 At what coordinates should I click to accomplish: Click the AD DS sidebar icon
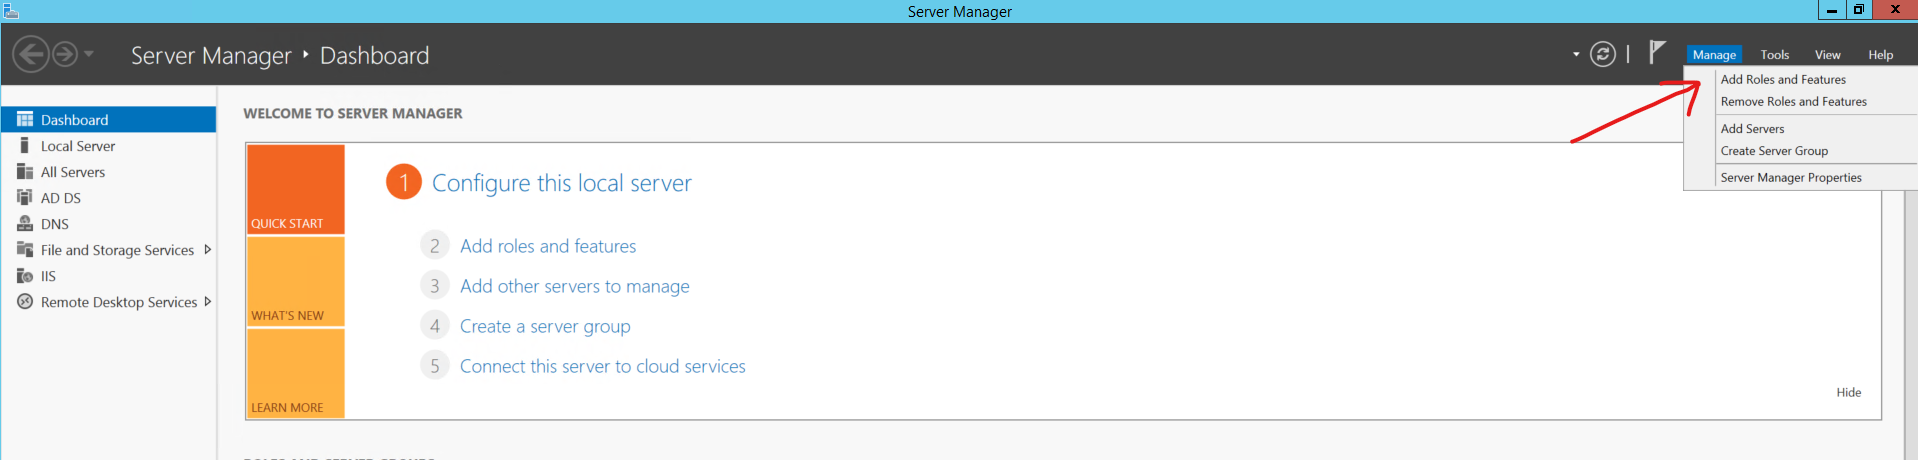(25, 198)
